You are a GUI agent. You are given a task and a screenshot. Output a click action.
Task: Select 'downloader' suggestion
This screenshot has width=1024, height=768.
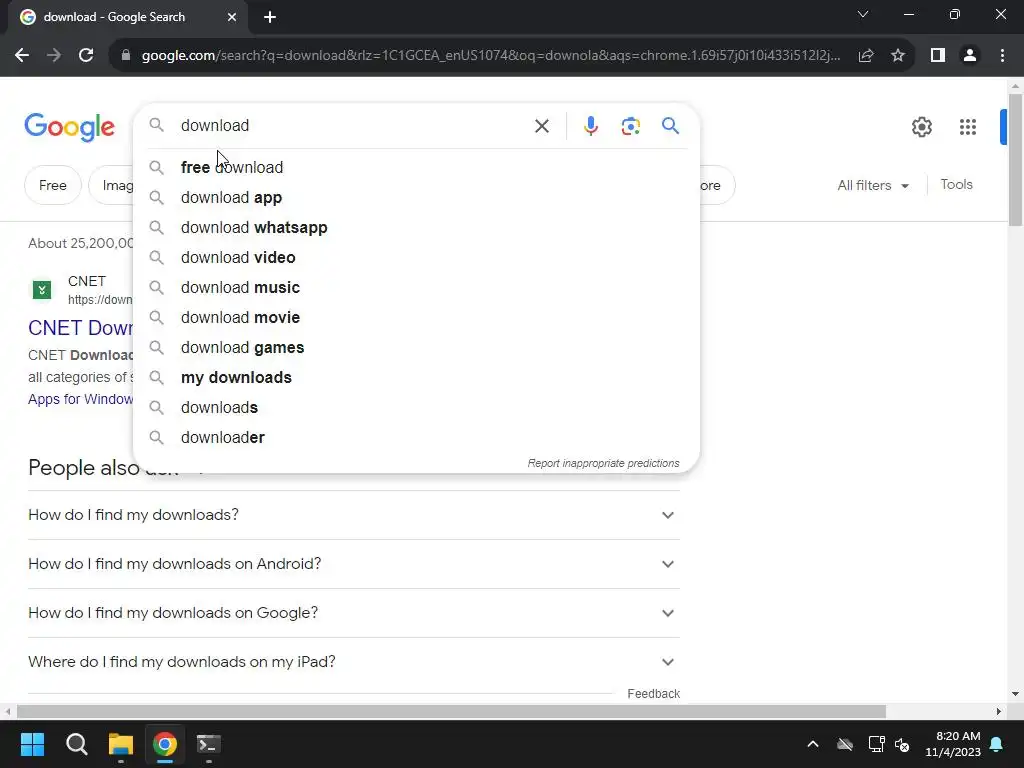tap(416, 438)
